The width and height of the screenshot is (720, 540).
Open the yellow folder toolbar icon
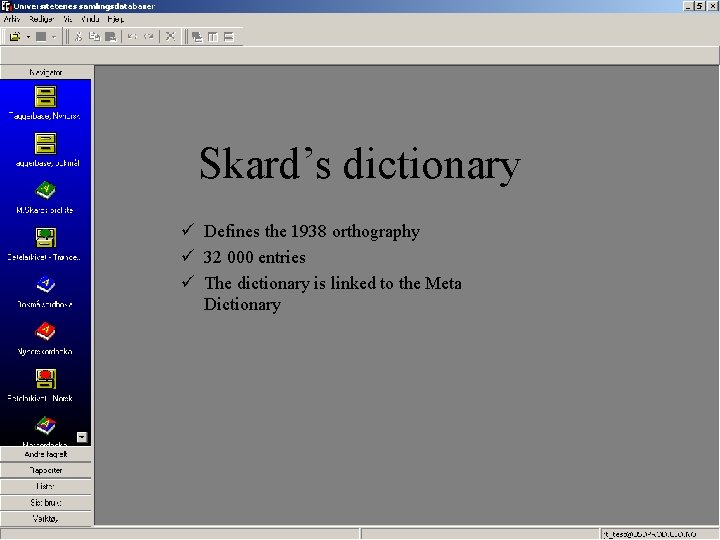pos(15,37)
